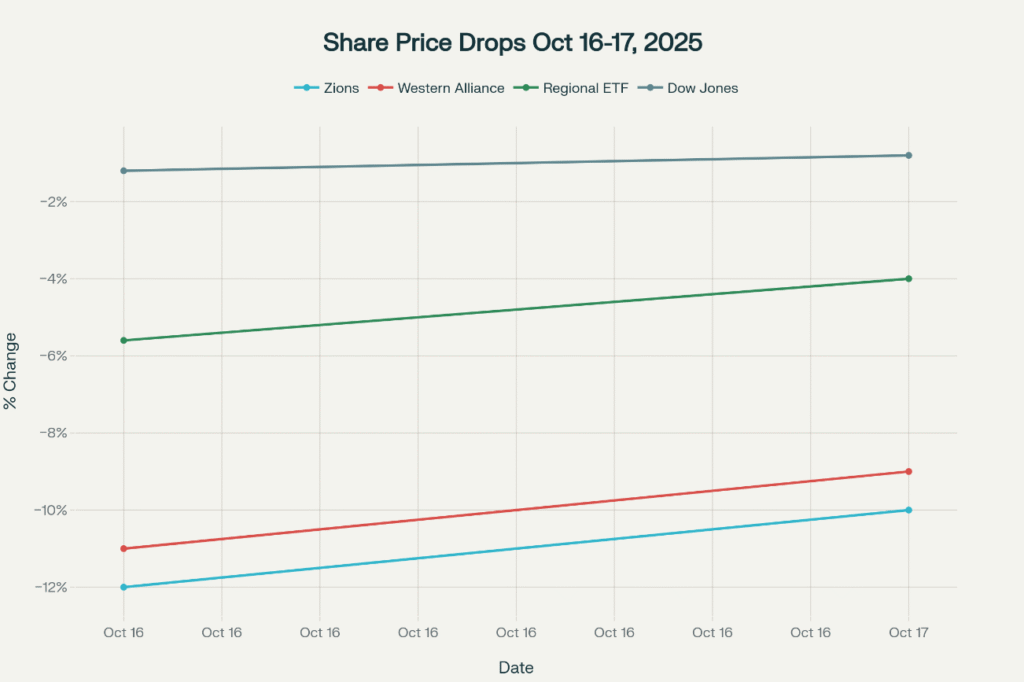Click Western Alliance starting point at −11%
1024x682 pixels.
coord(124,549)
